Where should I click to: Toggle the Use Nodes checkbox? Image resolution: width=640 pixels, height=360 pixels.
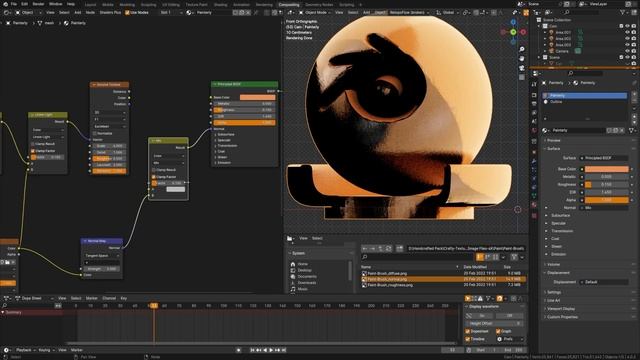tap(127, 13)
